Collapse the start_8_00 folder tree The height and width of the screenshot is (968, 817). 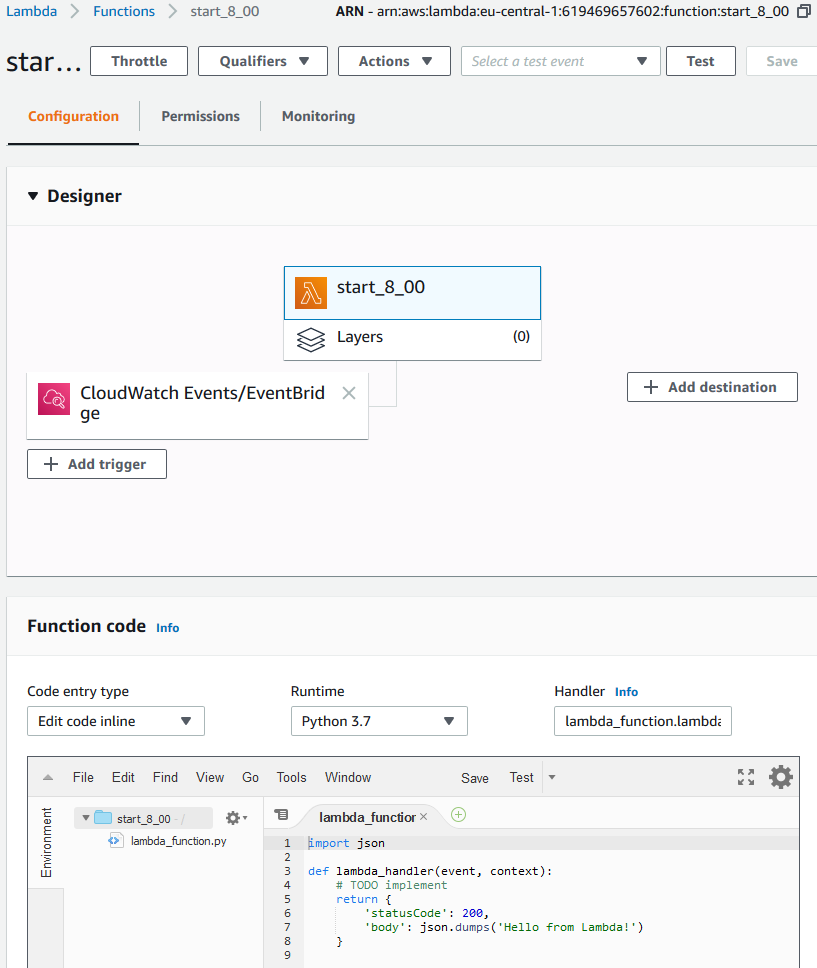[x=86, y=818]
